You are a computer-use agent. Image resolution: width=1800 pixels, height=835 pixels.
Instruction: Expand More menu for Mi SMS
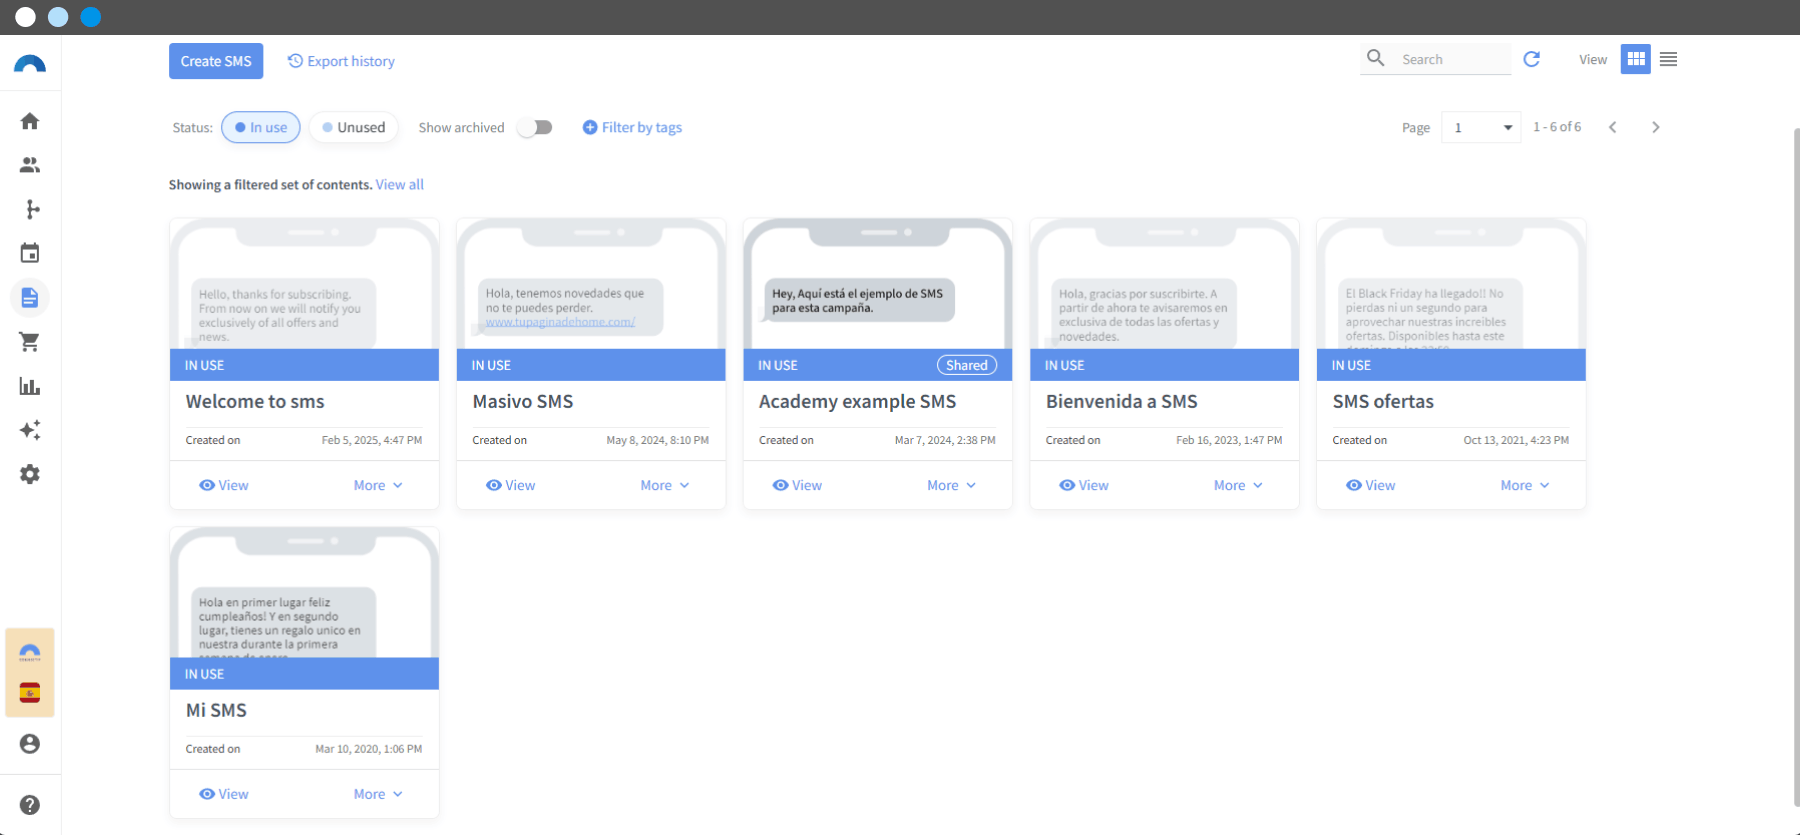tap(378, 794)
